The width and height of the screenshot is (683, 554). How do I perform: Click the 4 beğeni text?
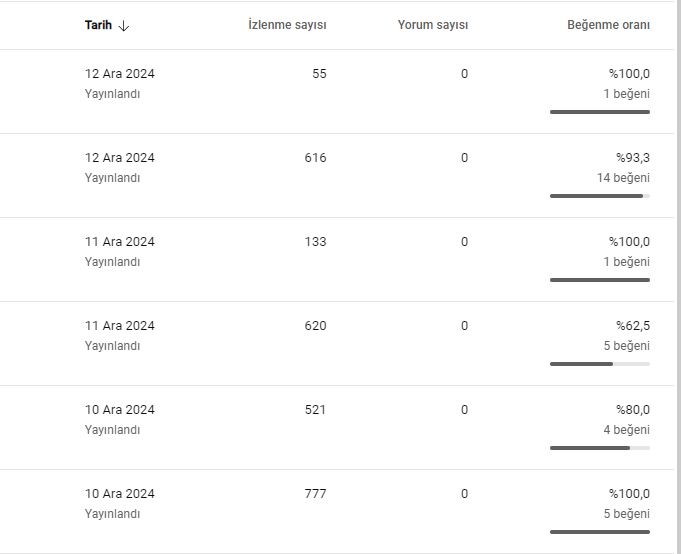point(626,430)
